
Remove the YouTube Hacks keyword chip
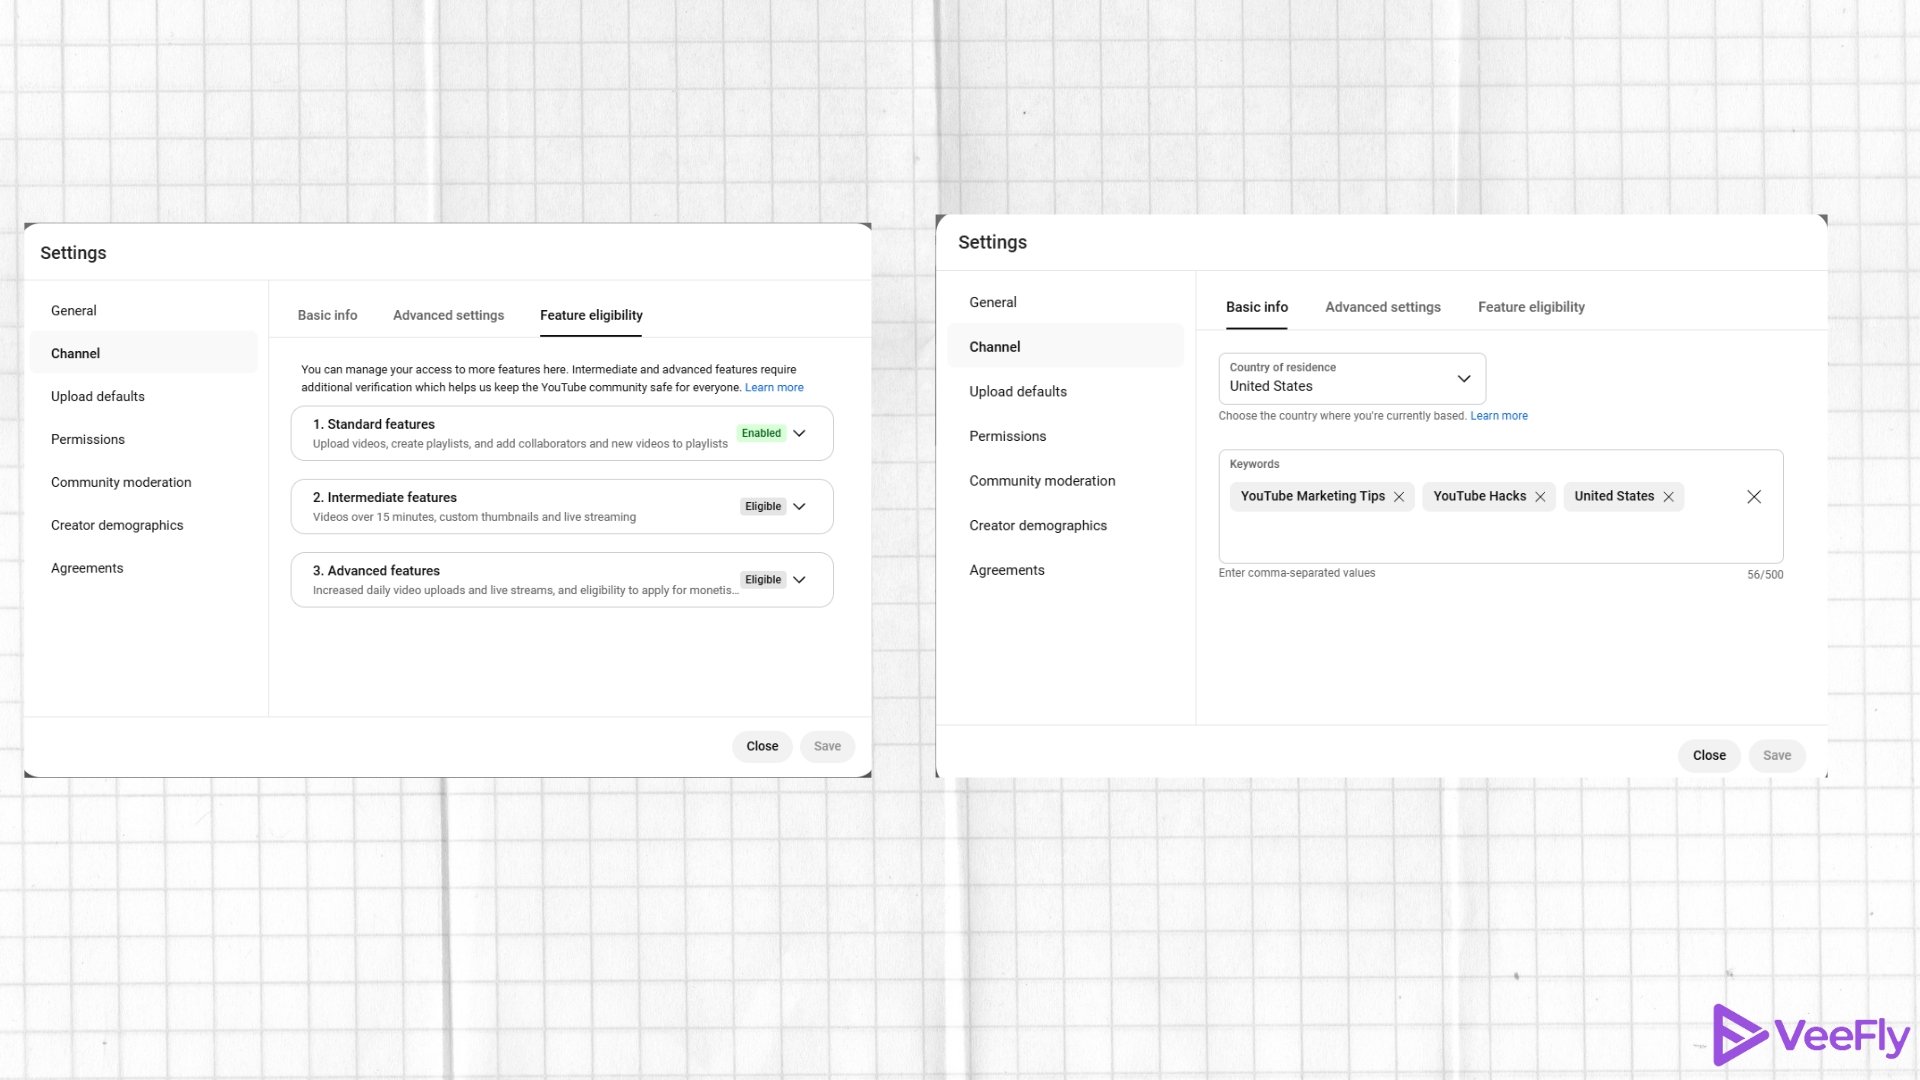tap(1540, 497)
